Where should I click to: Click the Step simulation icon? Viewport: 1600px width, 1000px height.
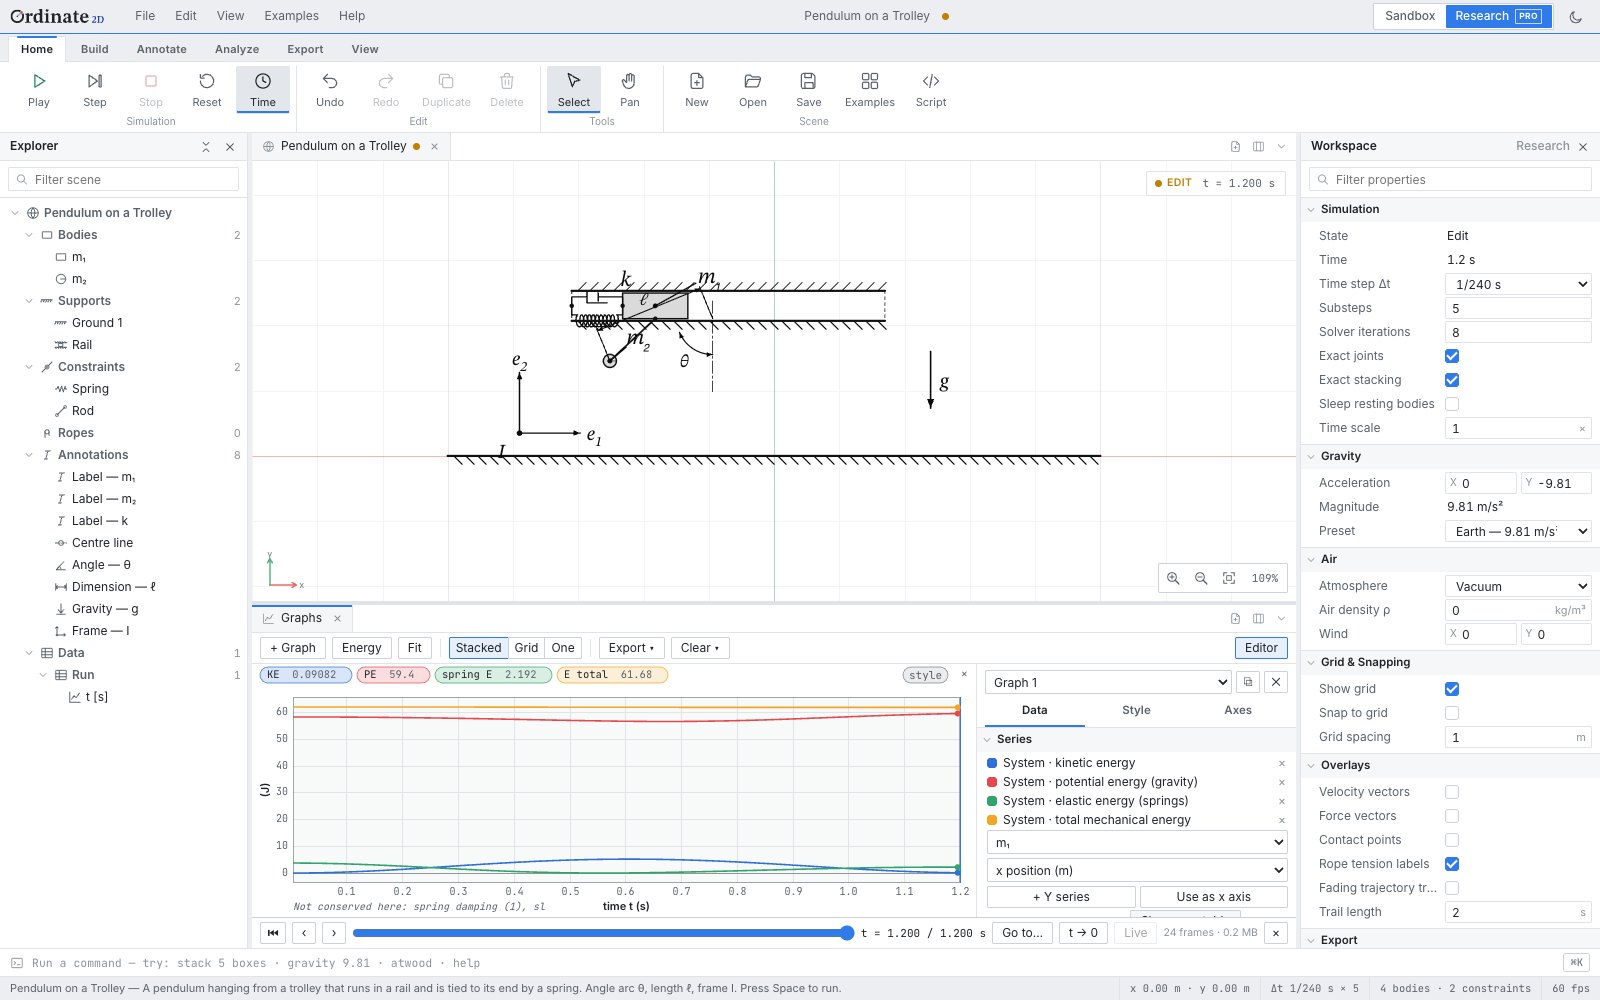(x=95, y=81)
